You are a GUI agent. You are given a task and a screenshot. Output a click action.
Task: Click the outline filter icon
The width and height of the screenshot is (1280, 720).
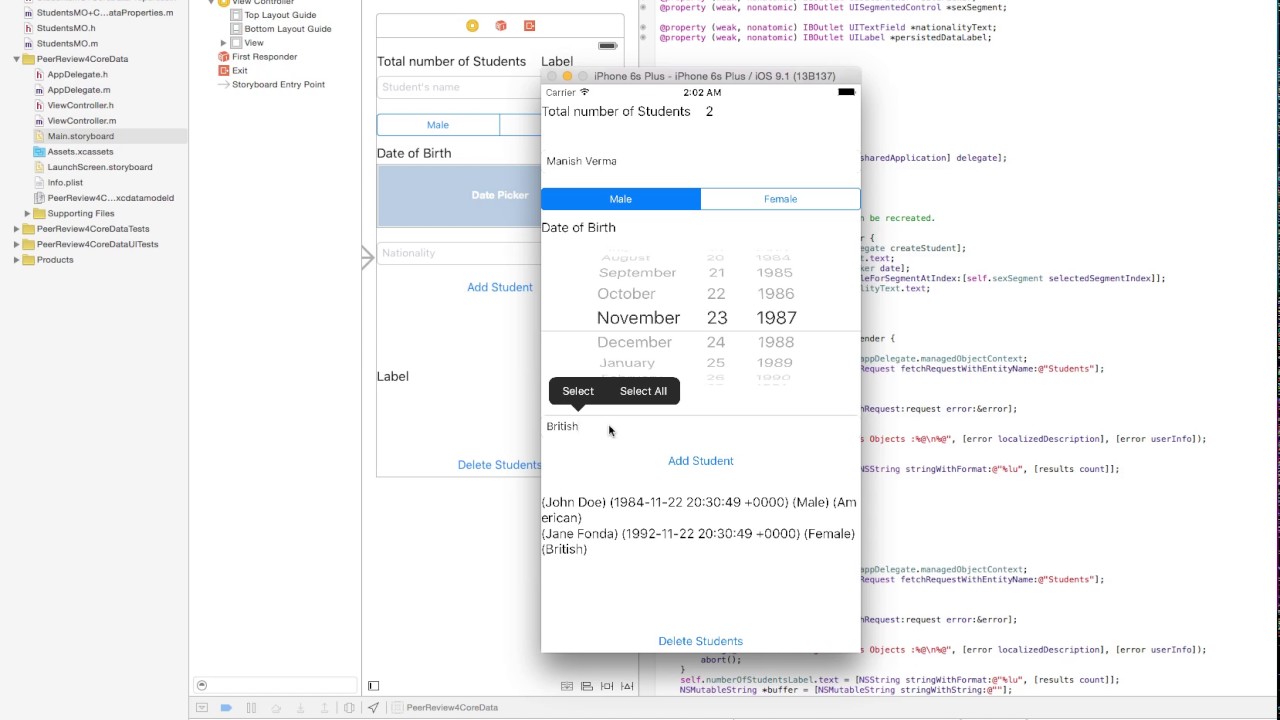tap(202, 686)
